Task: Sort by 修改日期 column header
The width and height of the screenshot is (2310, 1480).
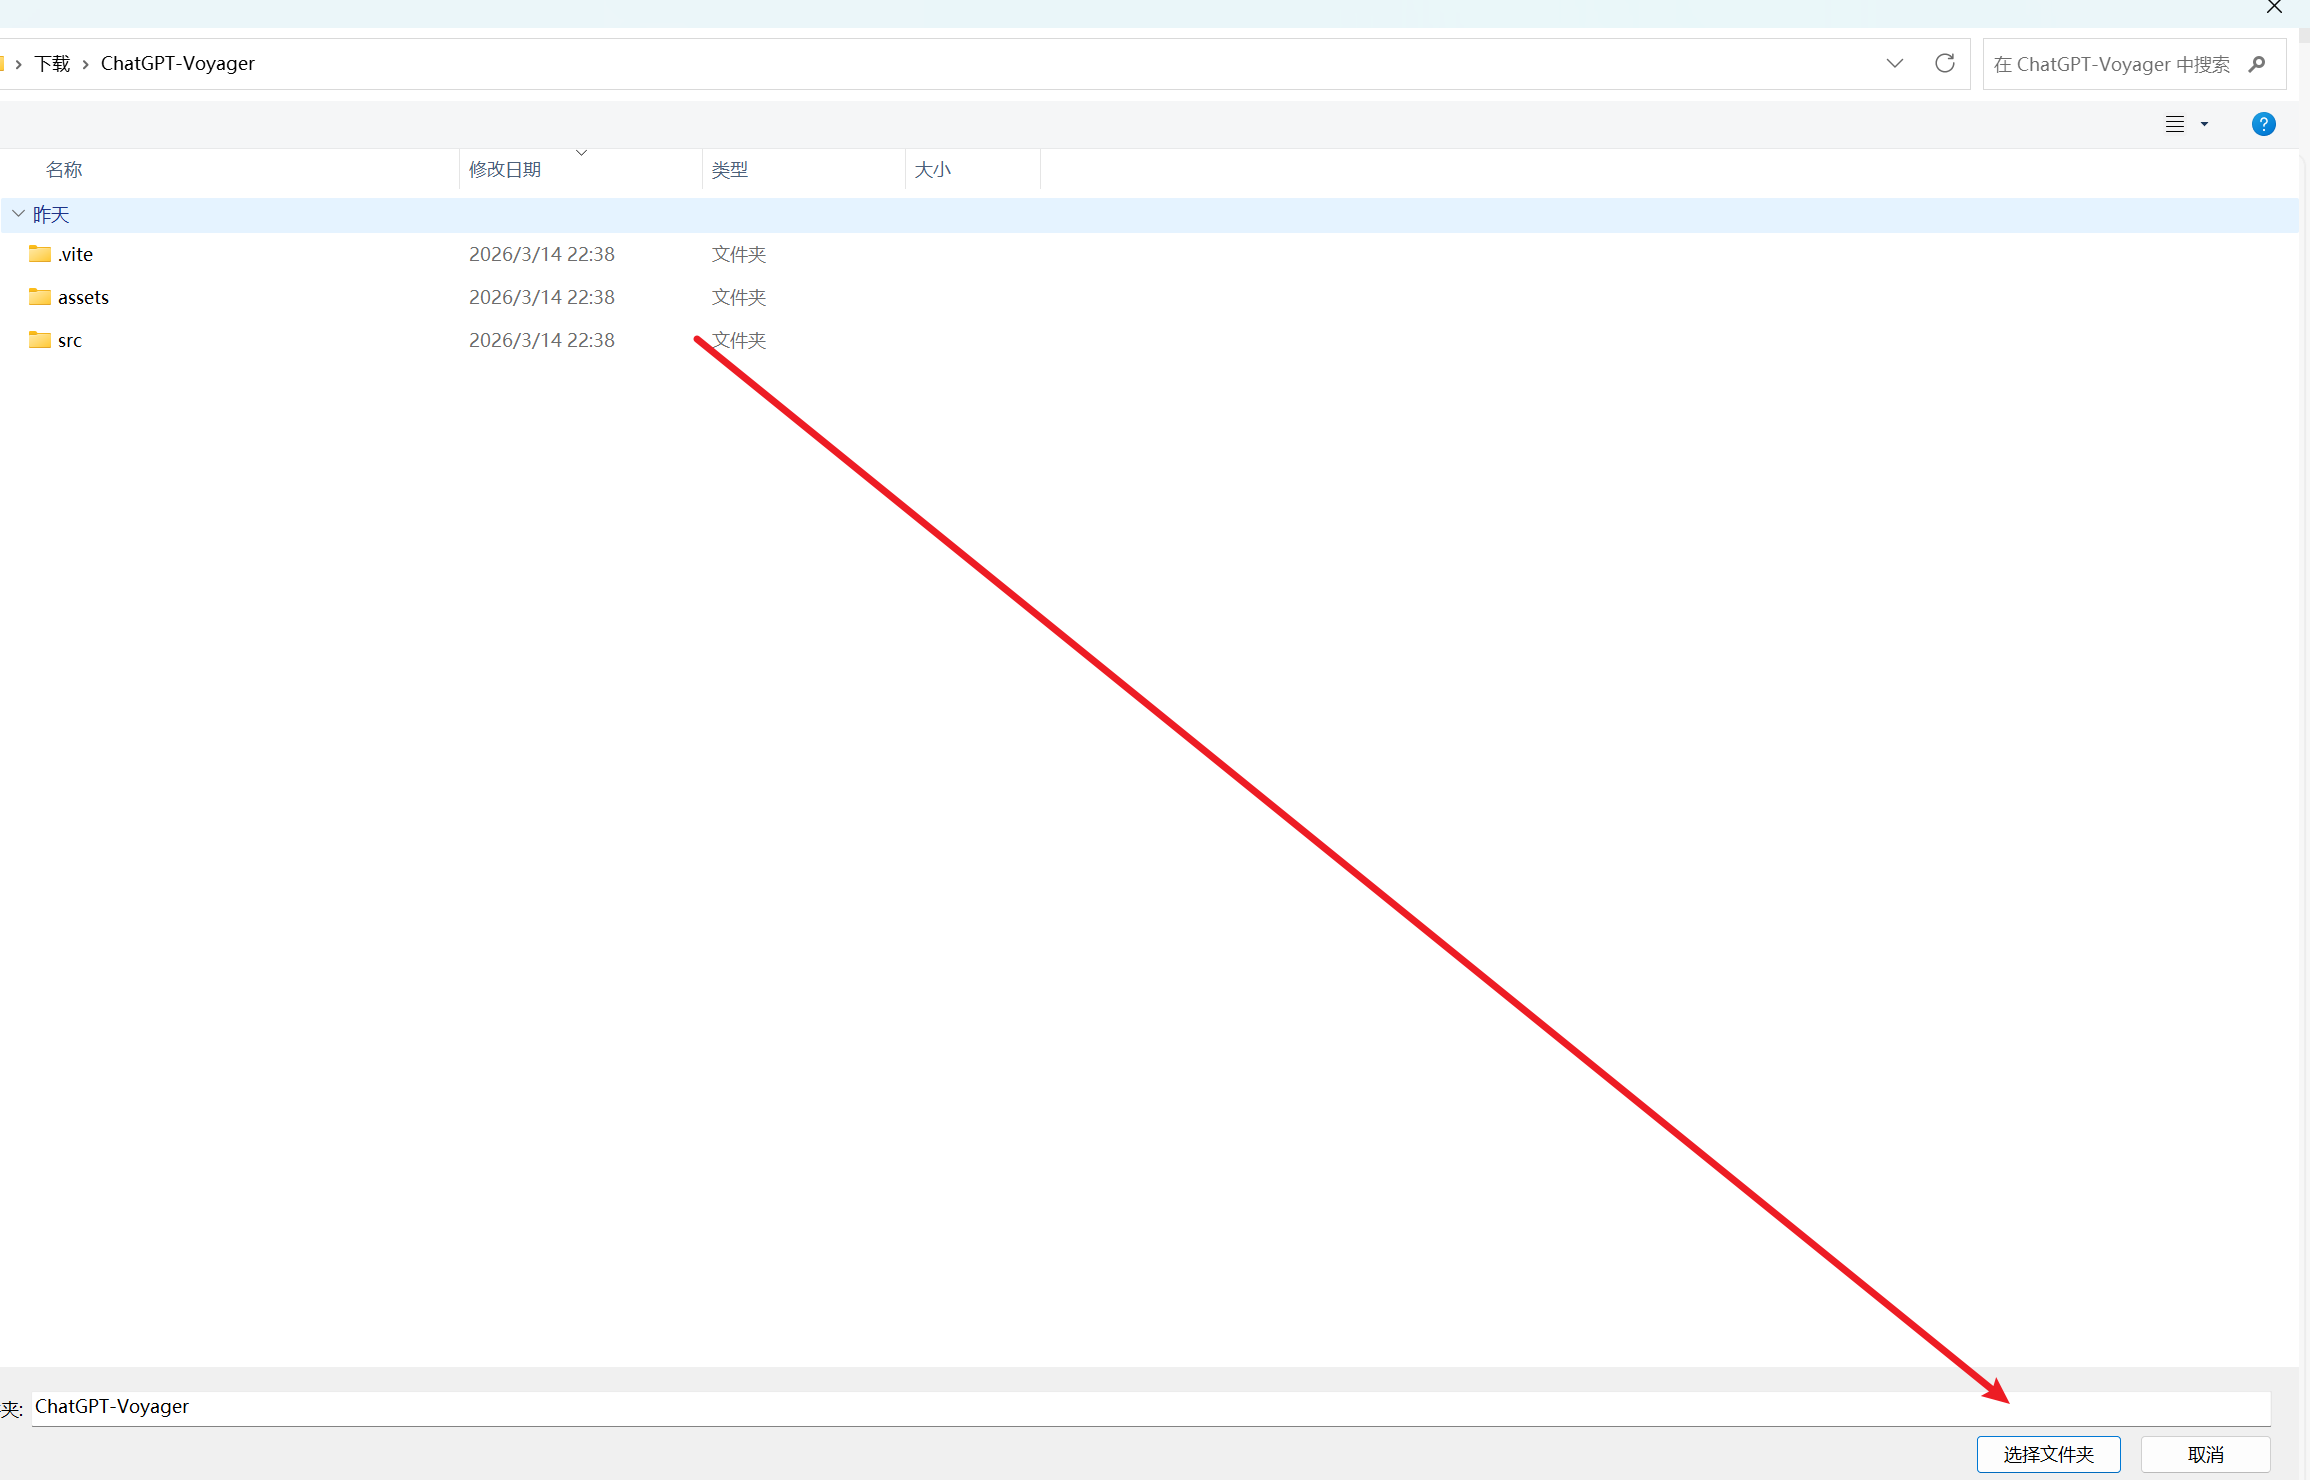Action: 505,170
